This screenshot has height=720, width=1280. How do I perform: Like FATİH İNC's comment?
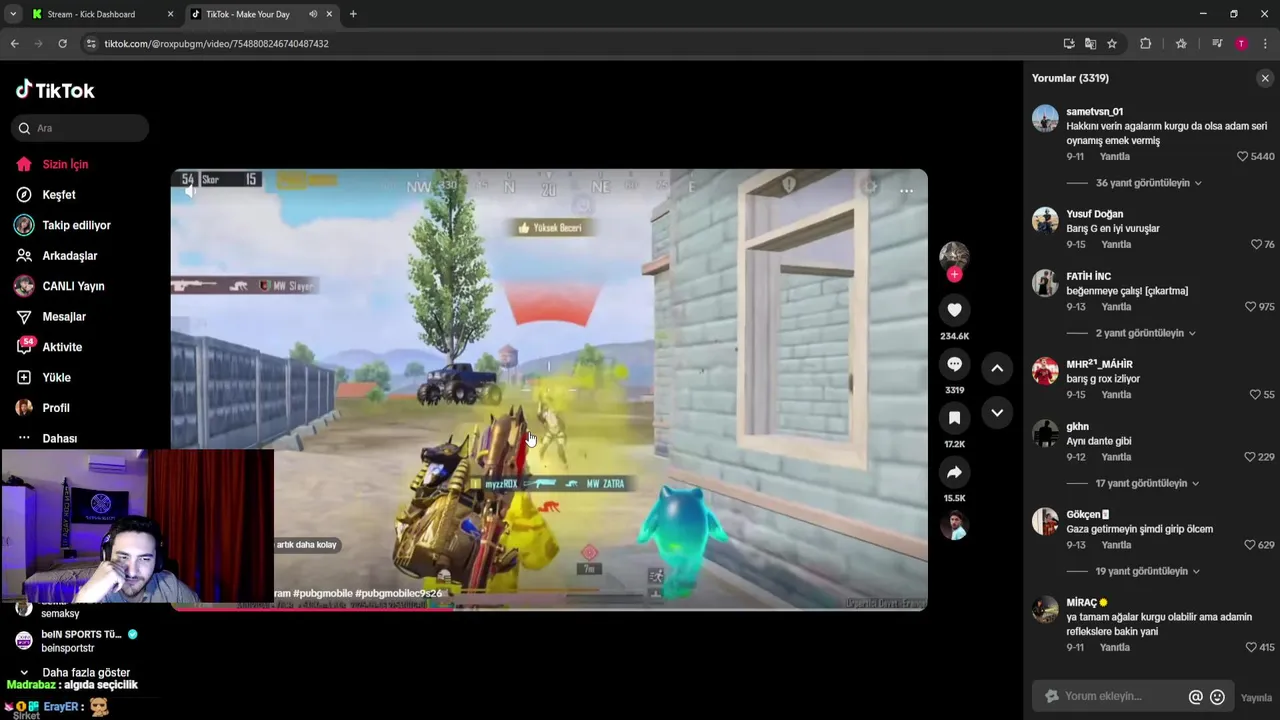click(1250, 307)
